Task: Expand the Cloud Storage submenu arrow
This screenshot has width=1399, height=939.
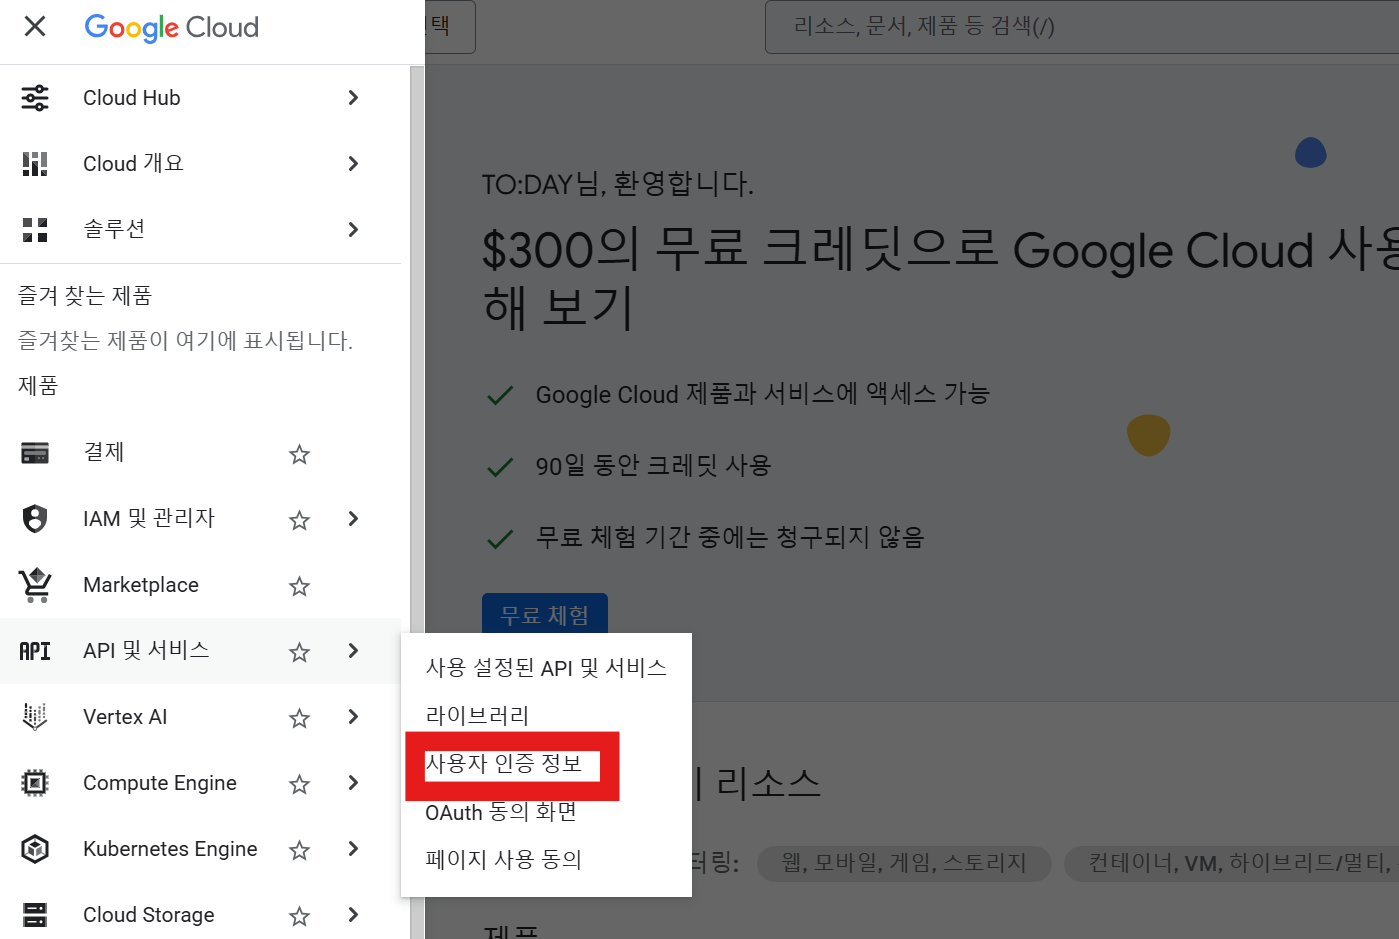Action: (353, 914)
